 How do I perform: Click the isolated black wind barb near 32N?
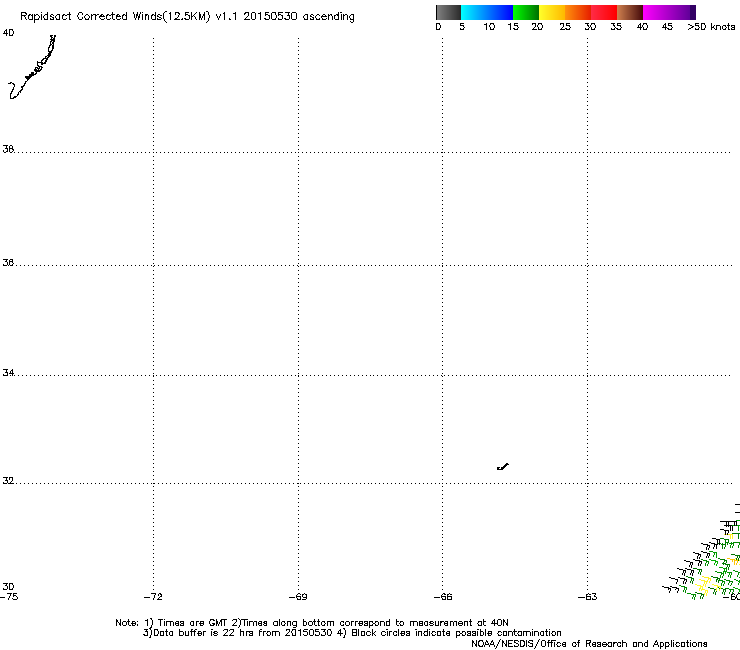[x=503, y=467]
